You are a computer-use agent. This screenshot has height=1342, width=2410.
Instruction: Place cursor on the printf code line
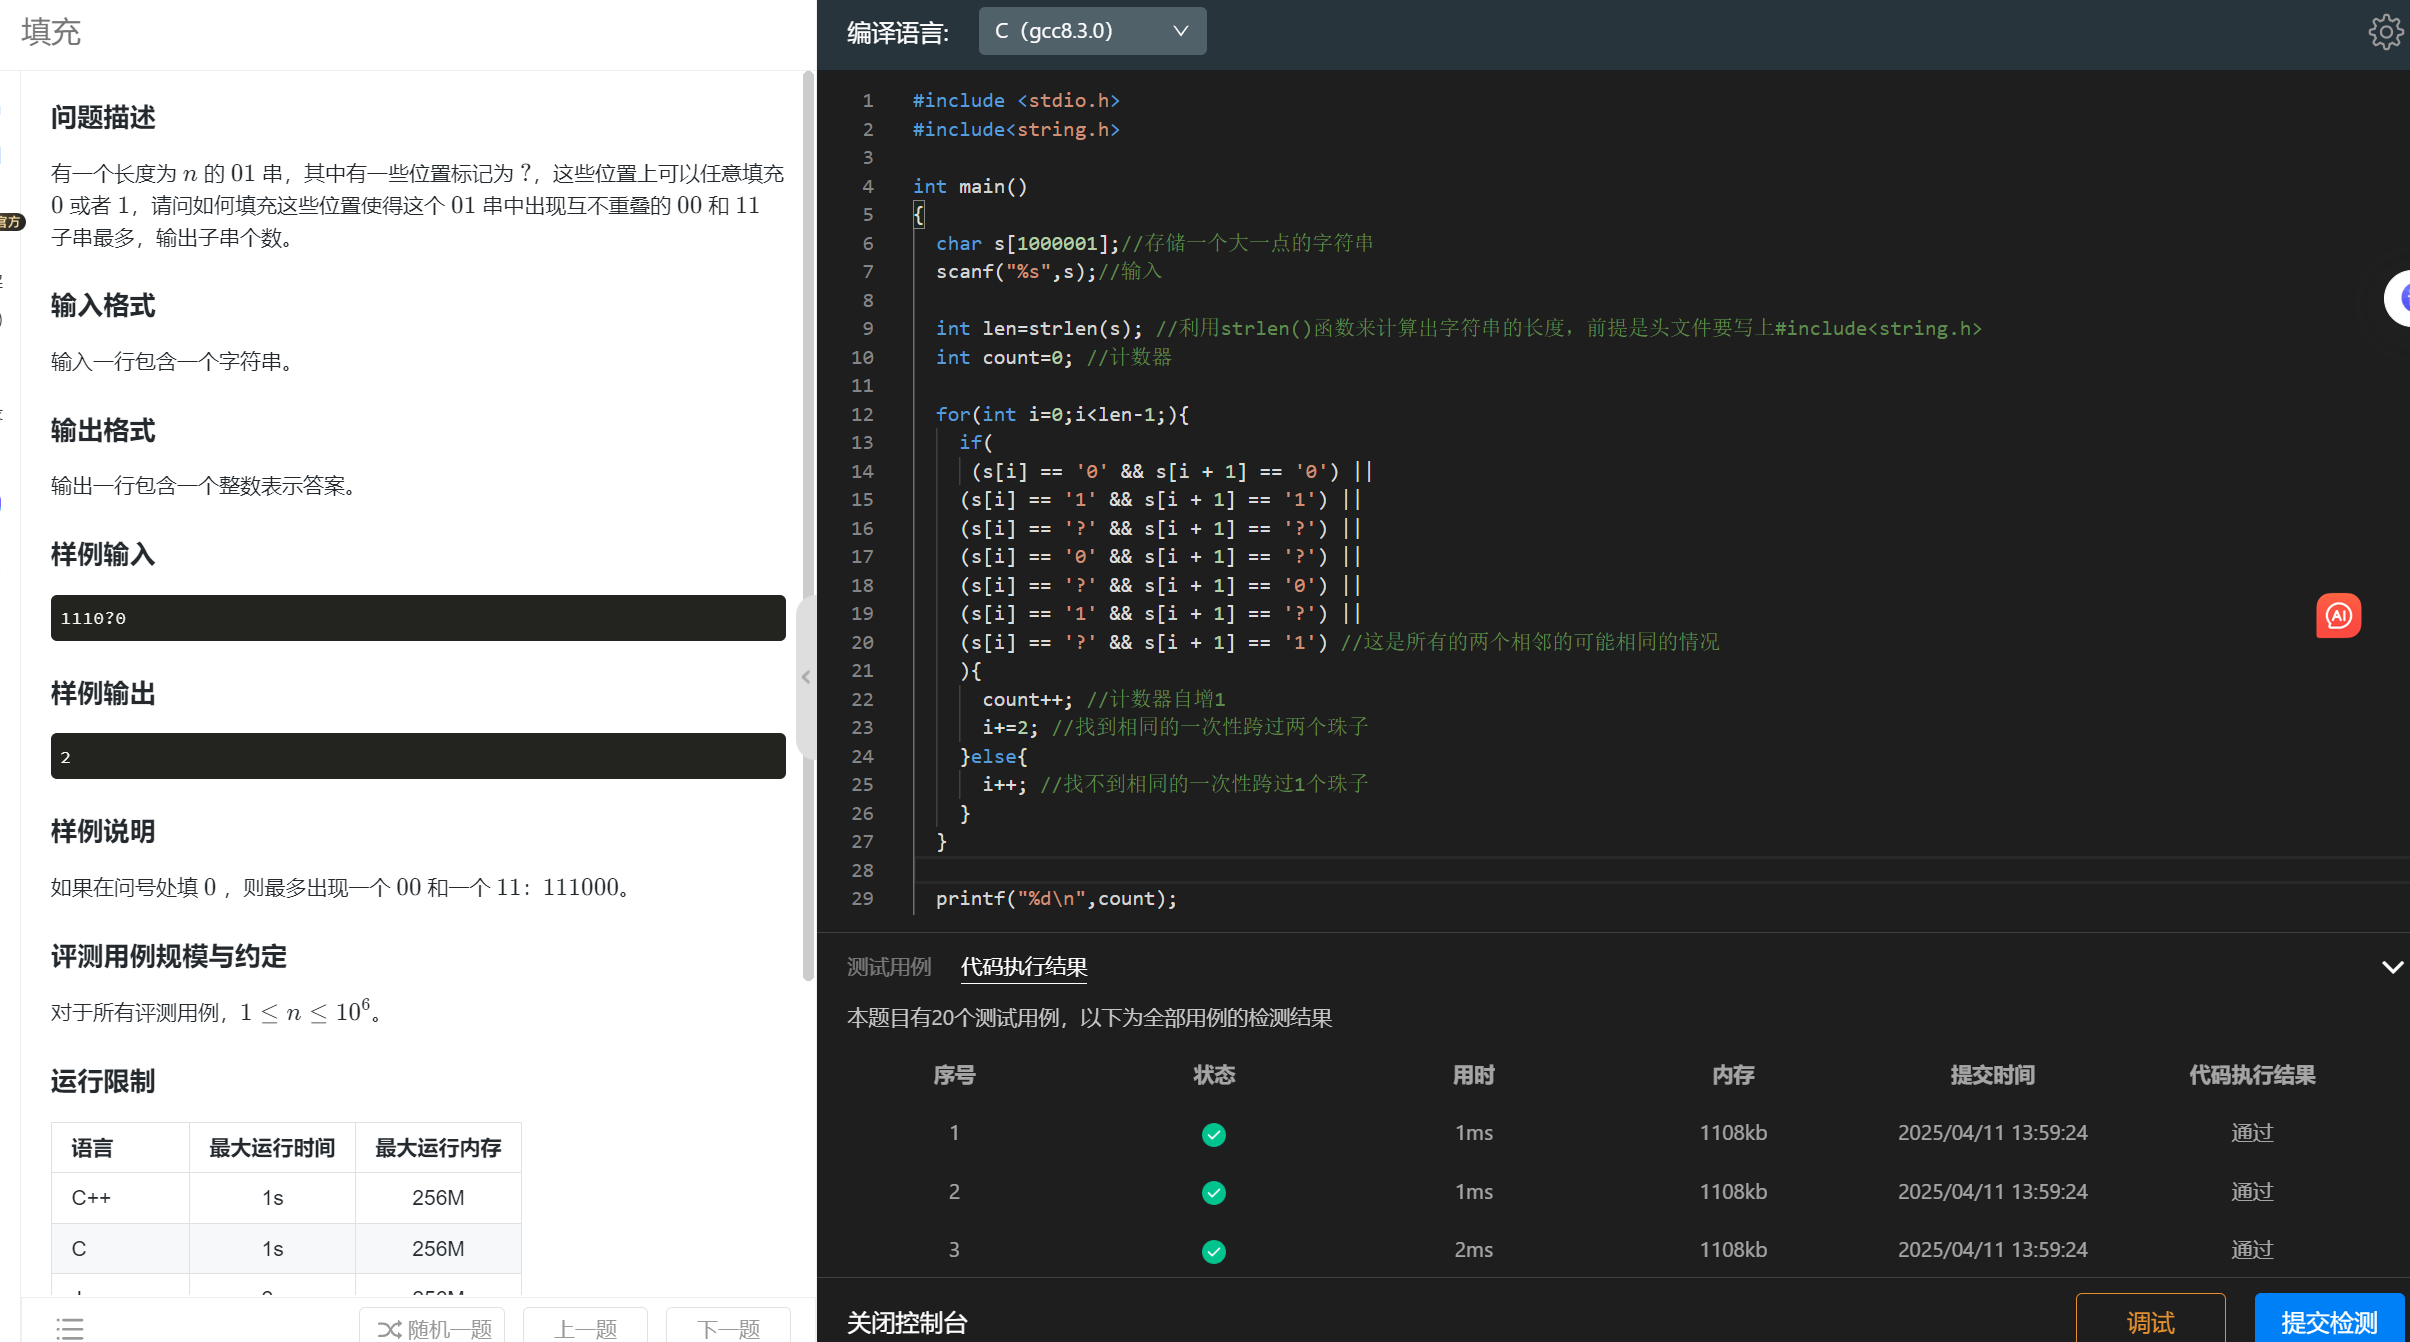1055,899
